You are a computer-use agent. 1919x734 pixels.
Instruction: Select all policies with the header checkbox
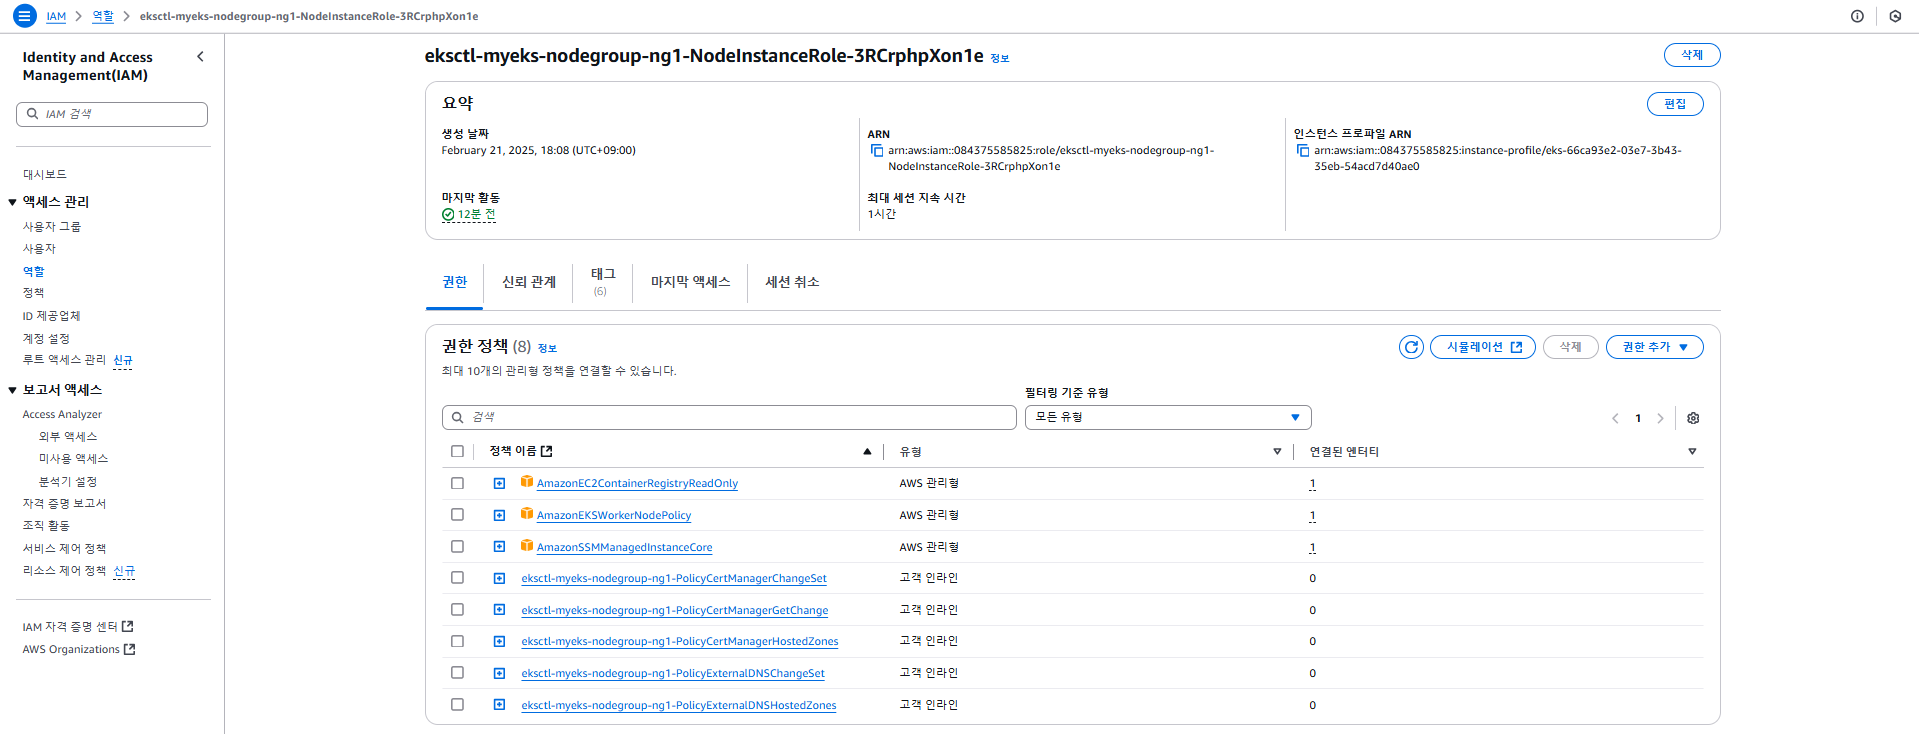(457, 451)
